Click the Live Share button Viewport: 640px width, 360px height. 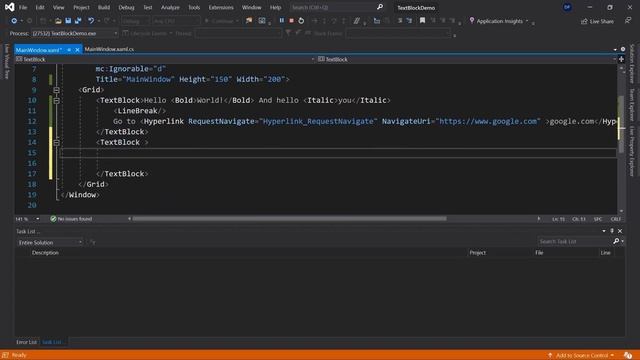coord(597,21)
